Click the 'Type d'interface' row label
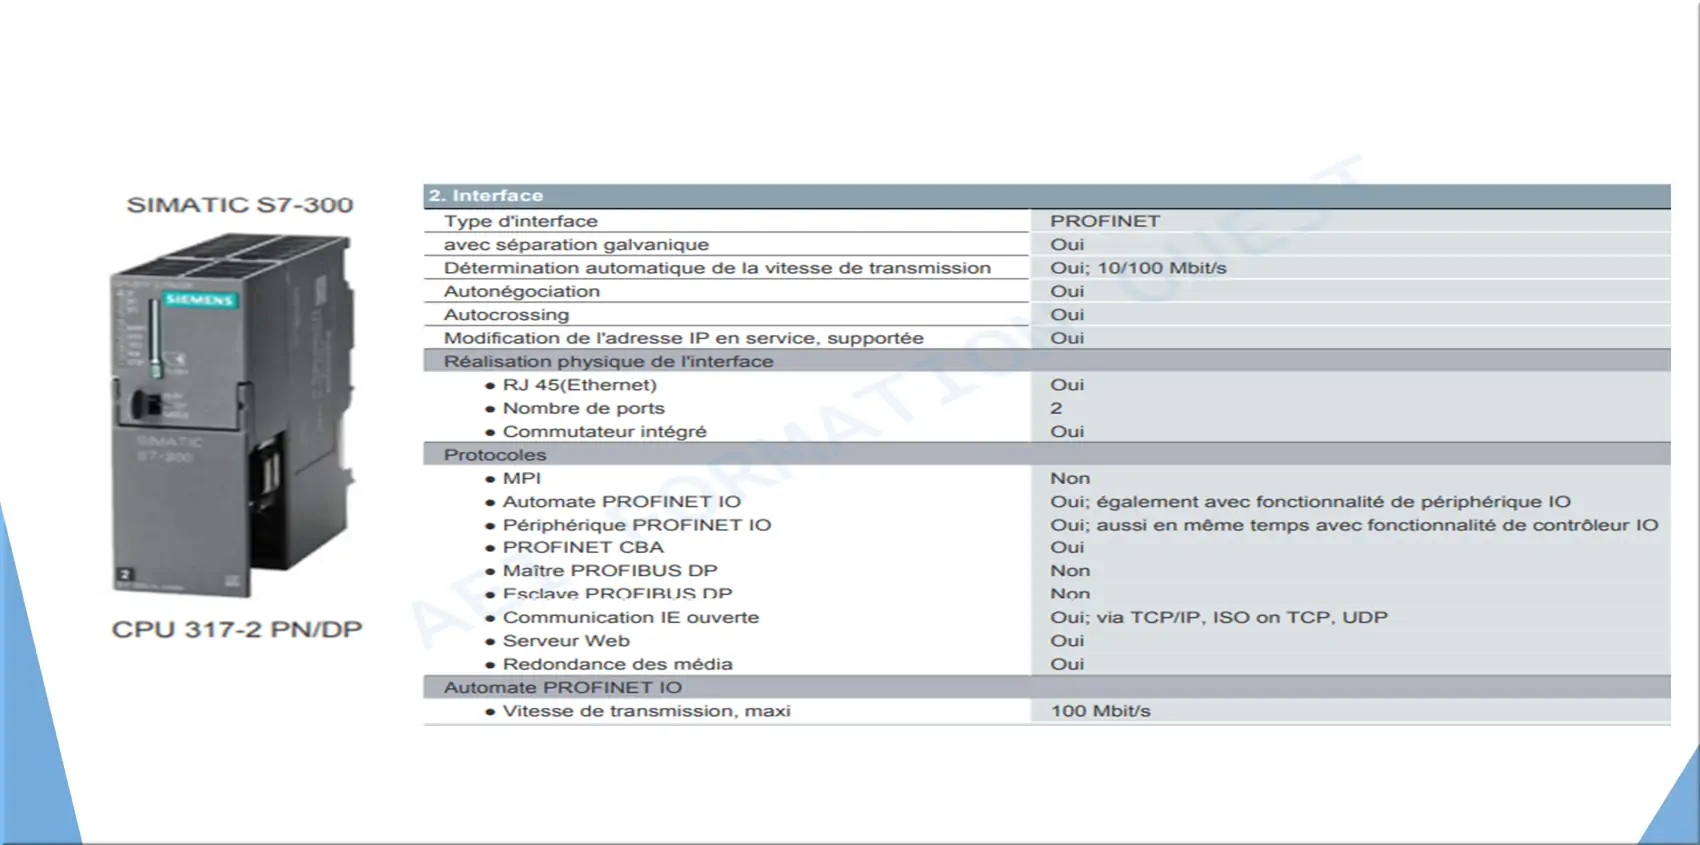 point(521,221)
